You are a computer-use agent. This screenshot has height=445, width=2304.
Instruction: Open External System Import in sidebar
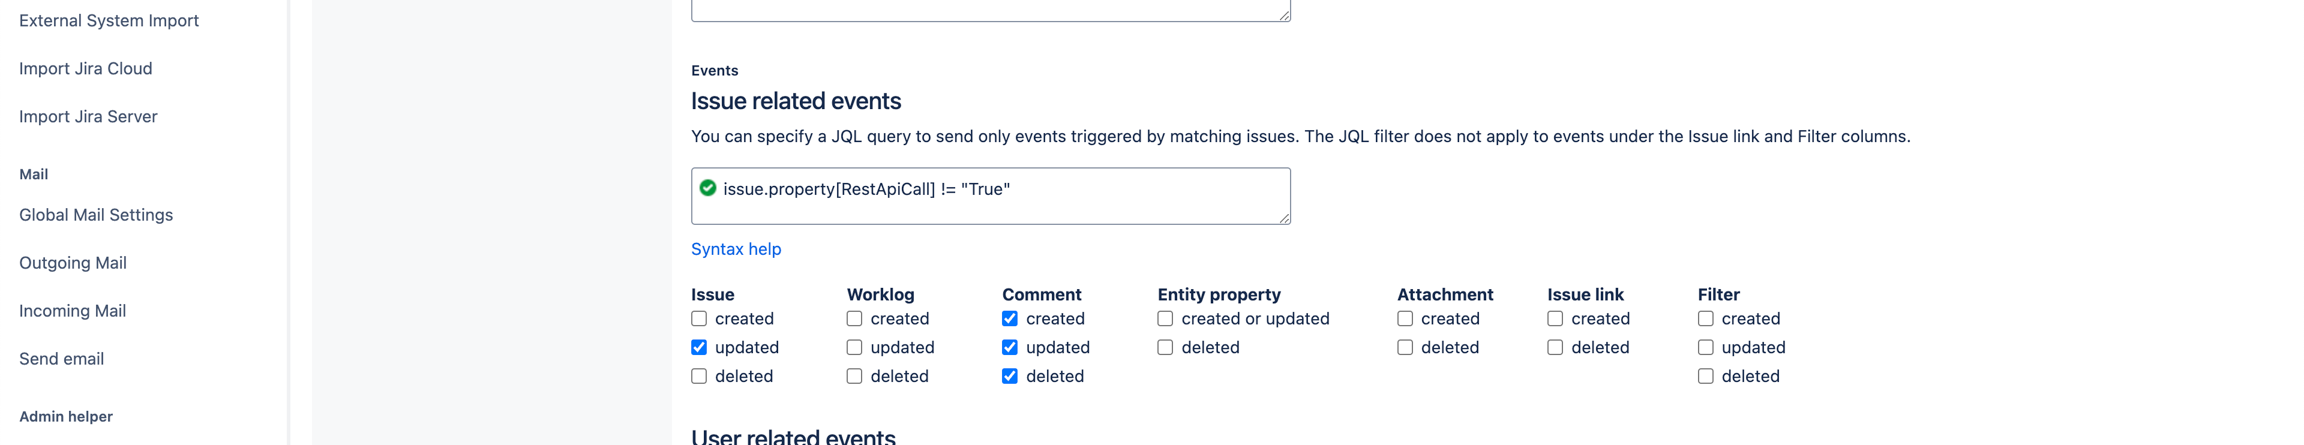point(109,21)
